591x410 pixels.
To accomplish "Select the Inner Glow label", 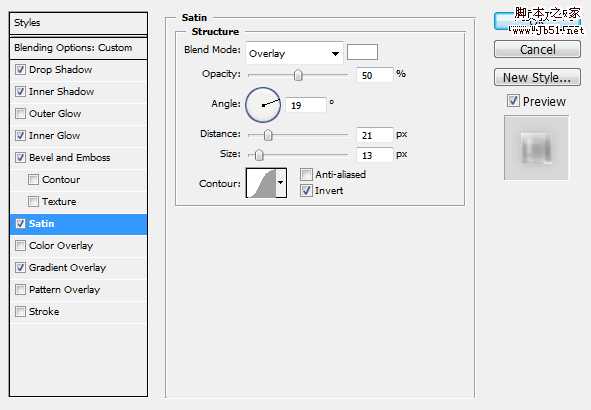I will [54, 136].
